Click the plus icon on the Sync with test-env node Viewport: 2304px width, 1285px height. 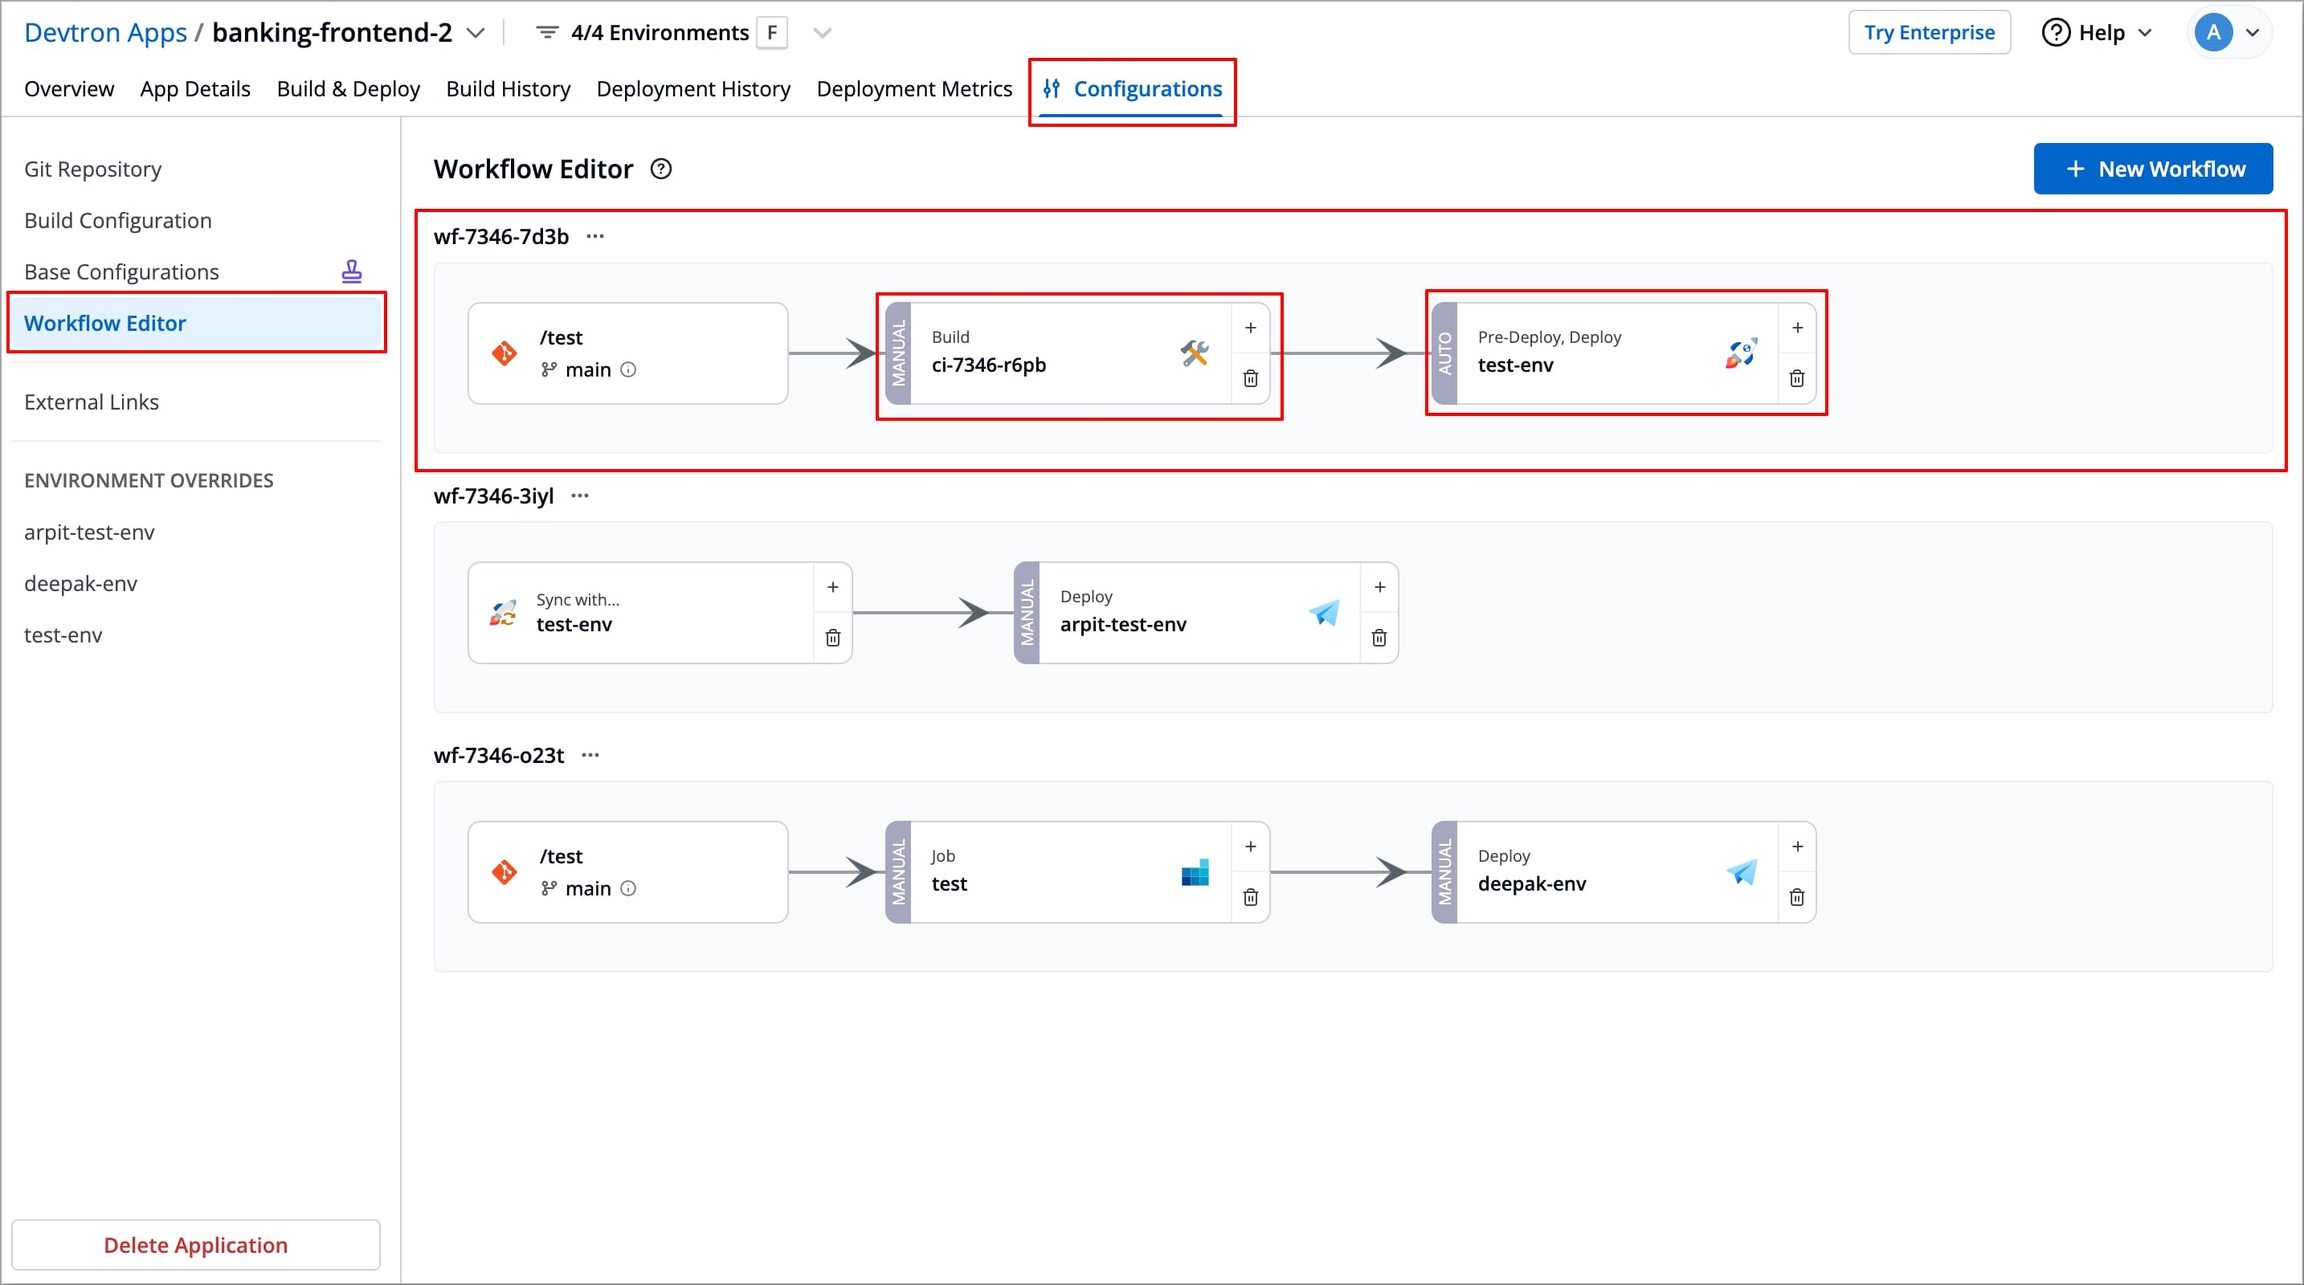(x=832, y=587)
